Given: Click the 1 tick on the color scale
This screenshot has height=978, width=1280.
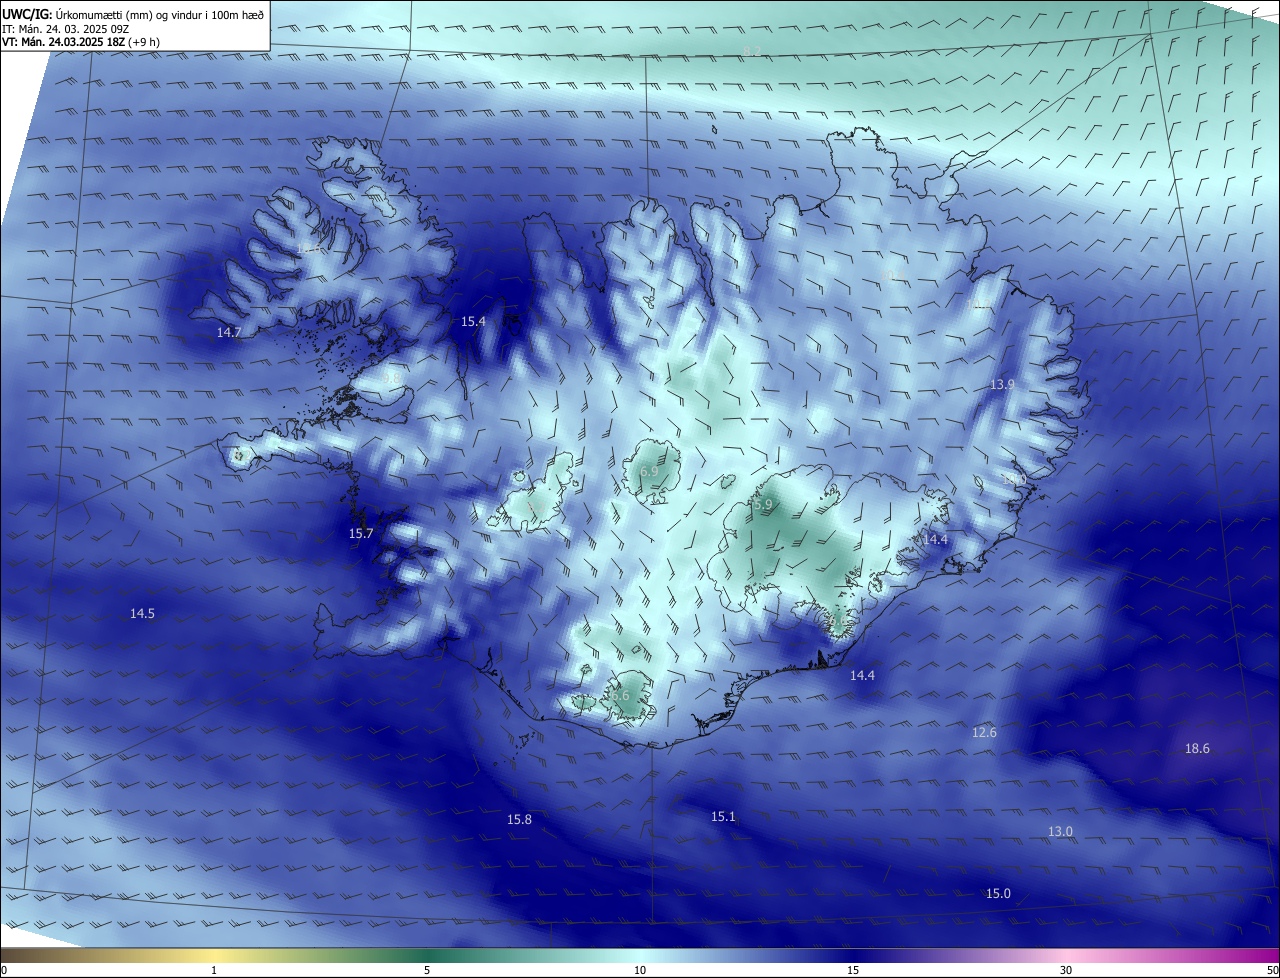Looking at the screenshot, I should tap(215, 970).
